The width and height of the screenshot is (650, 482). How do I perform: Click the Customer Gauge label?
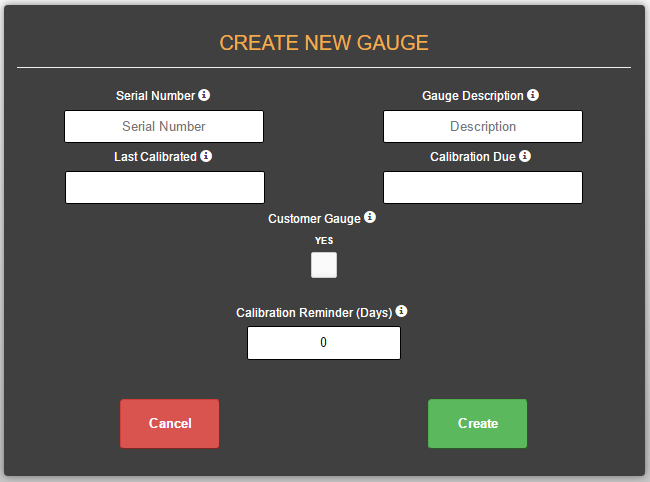tap(314, 218)
